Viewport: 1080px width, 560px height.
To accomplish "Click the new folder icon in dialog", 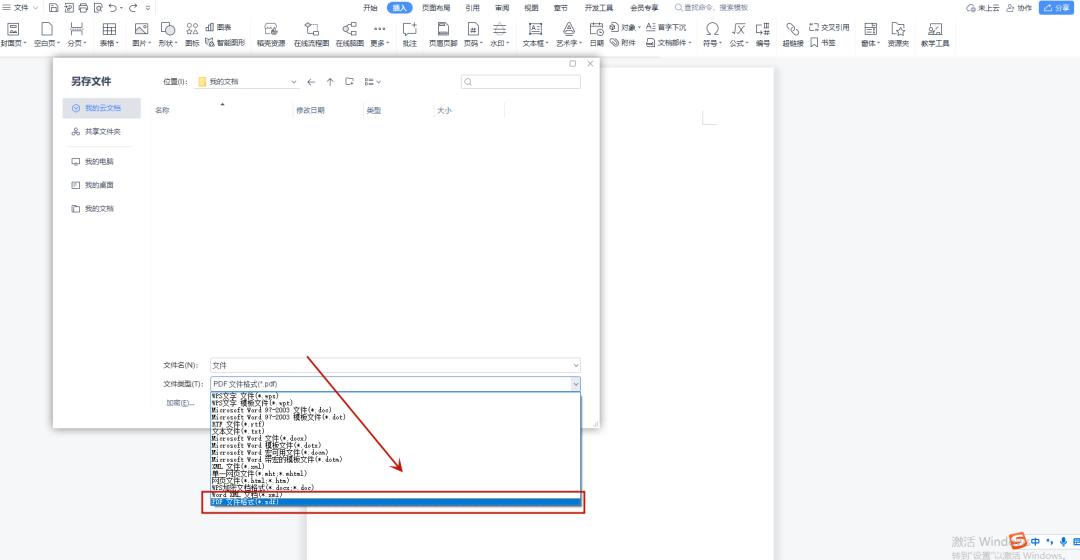I will click(x=349, y=82).
